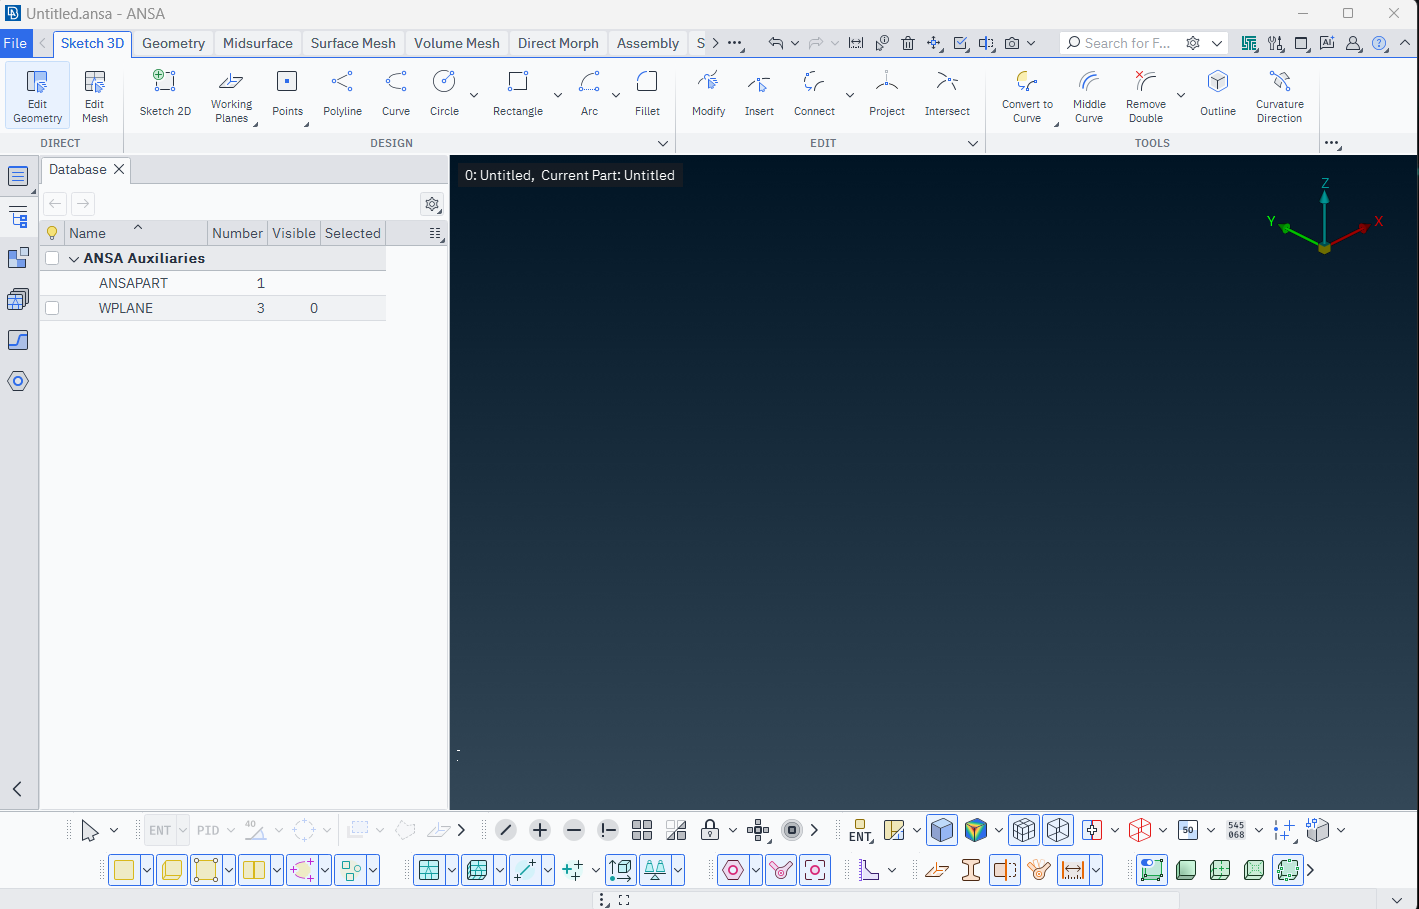Close the Database panel tab
The height and width of the screenshot is (909, 1419).
click(119, 169)
